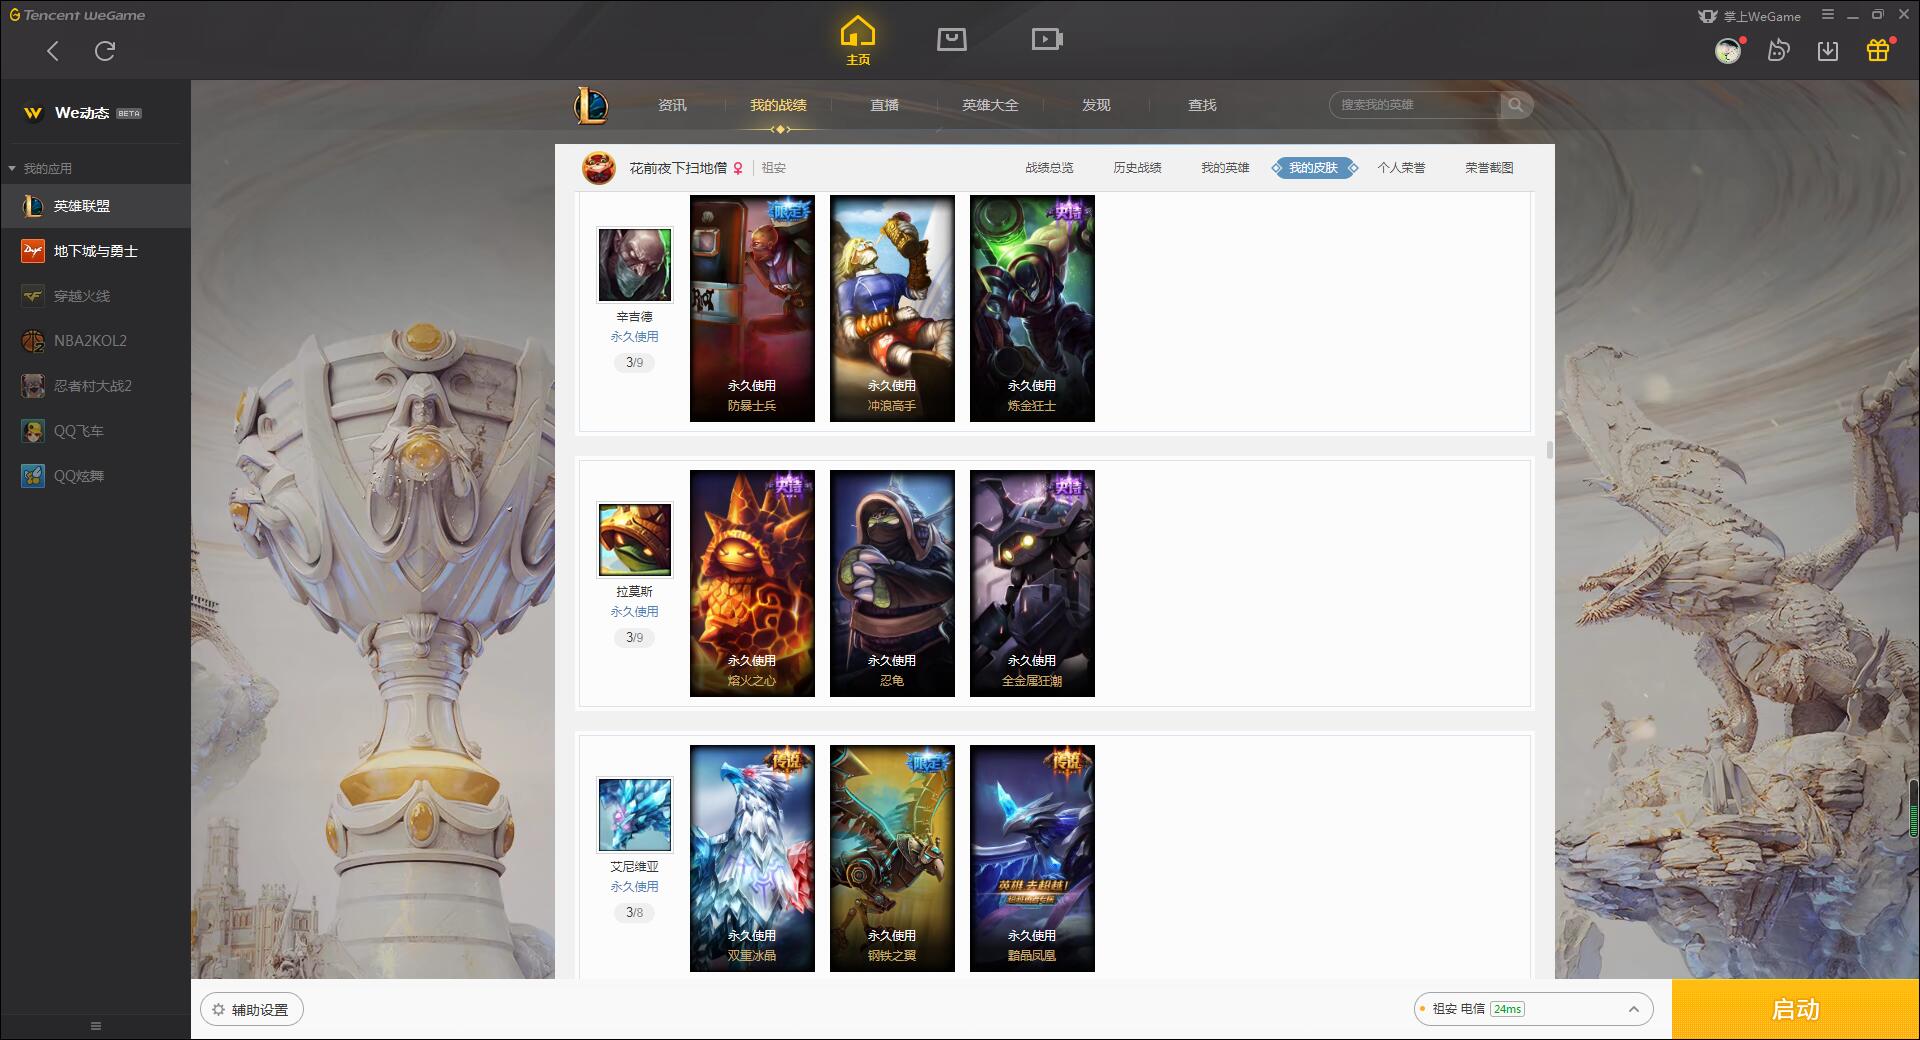Open the gift box icon
1920x1040 pixels.
1878,50
